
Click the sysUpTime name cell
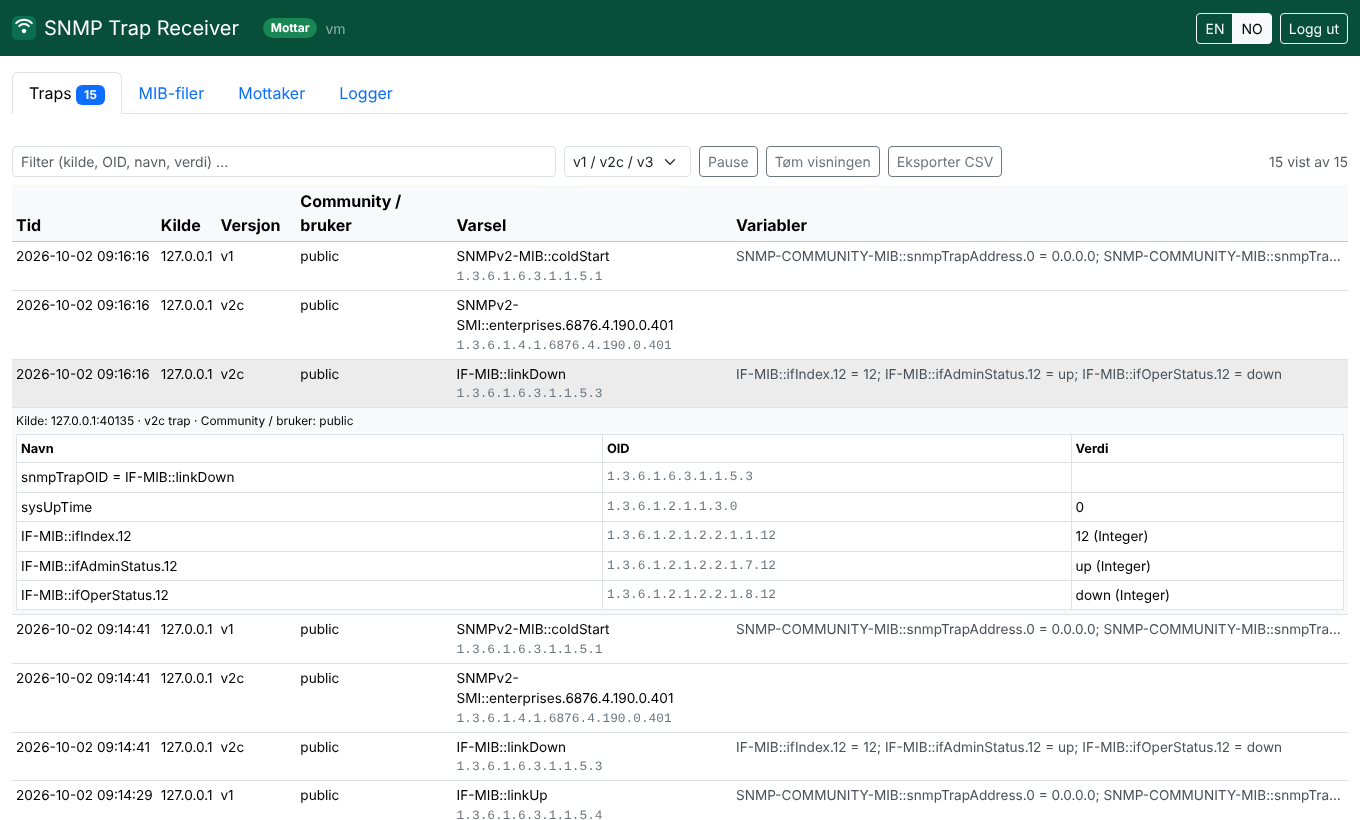click(310, 507)
